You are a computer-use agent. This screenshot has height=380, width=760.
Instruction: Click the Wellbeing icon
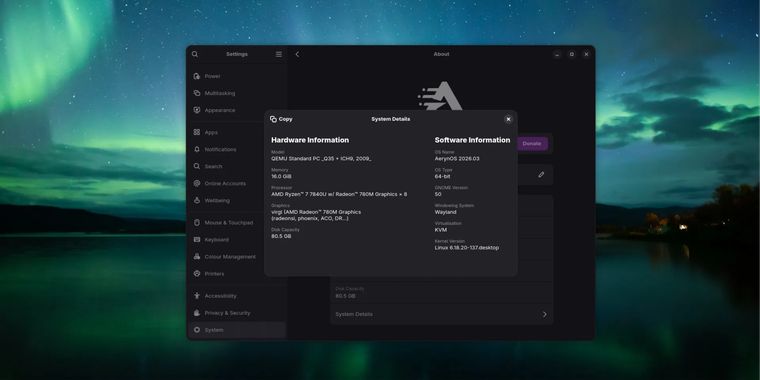[197, 200]
